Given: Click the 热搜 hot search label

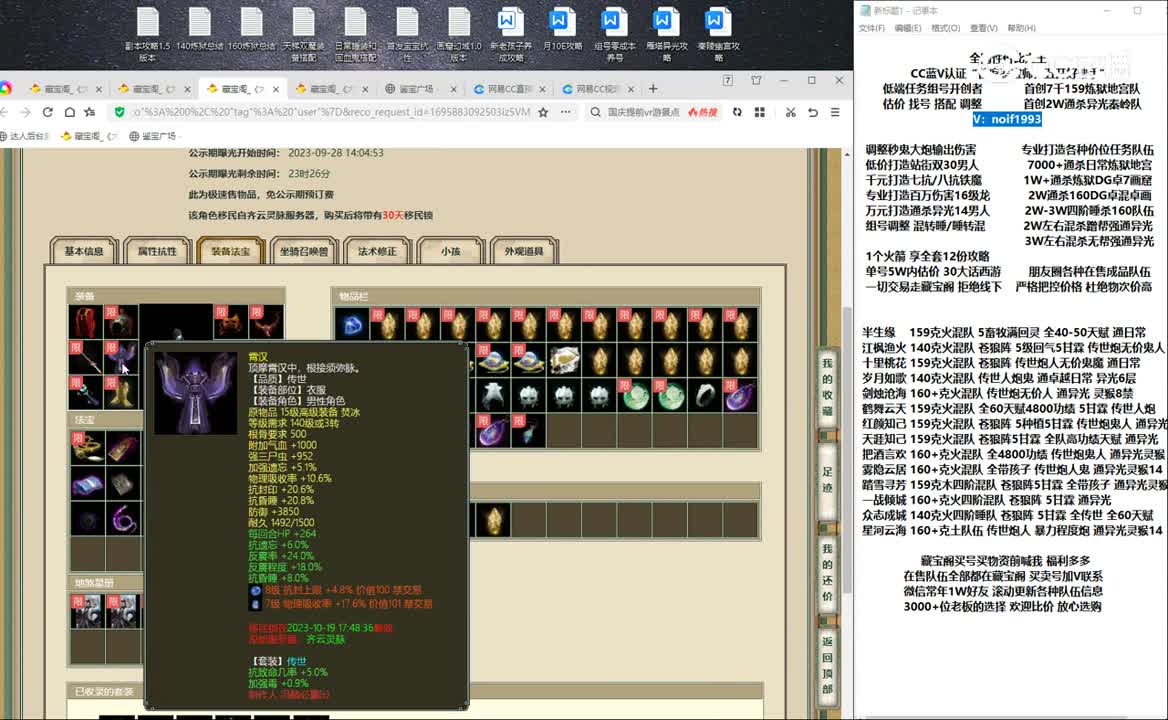Looking at the screenshot, I should tap(702, 112).
